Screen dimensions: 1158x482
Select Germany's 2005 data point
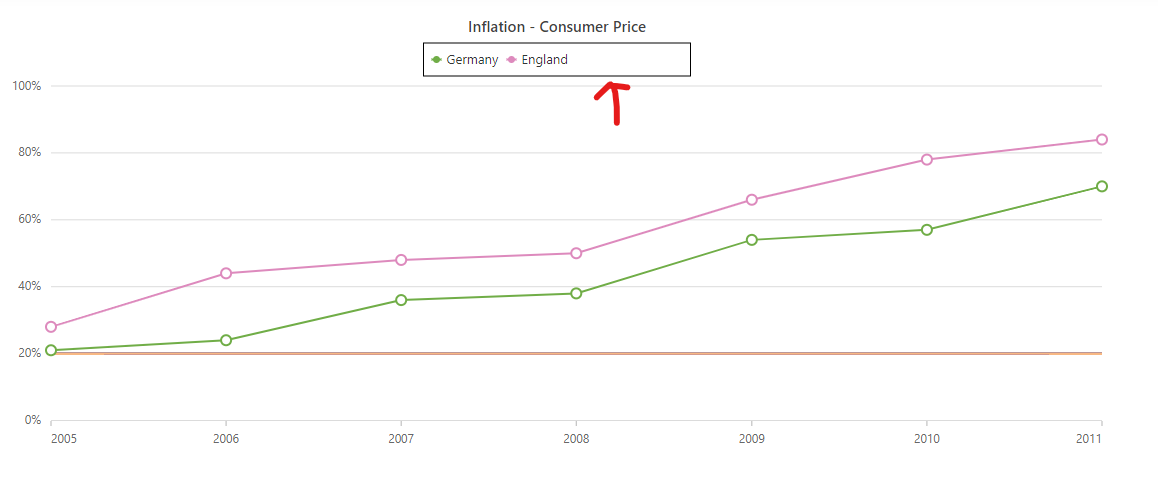pyautogui.click(x=51, y=350)
